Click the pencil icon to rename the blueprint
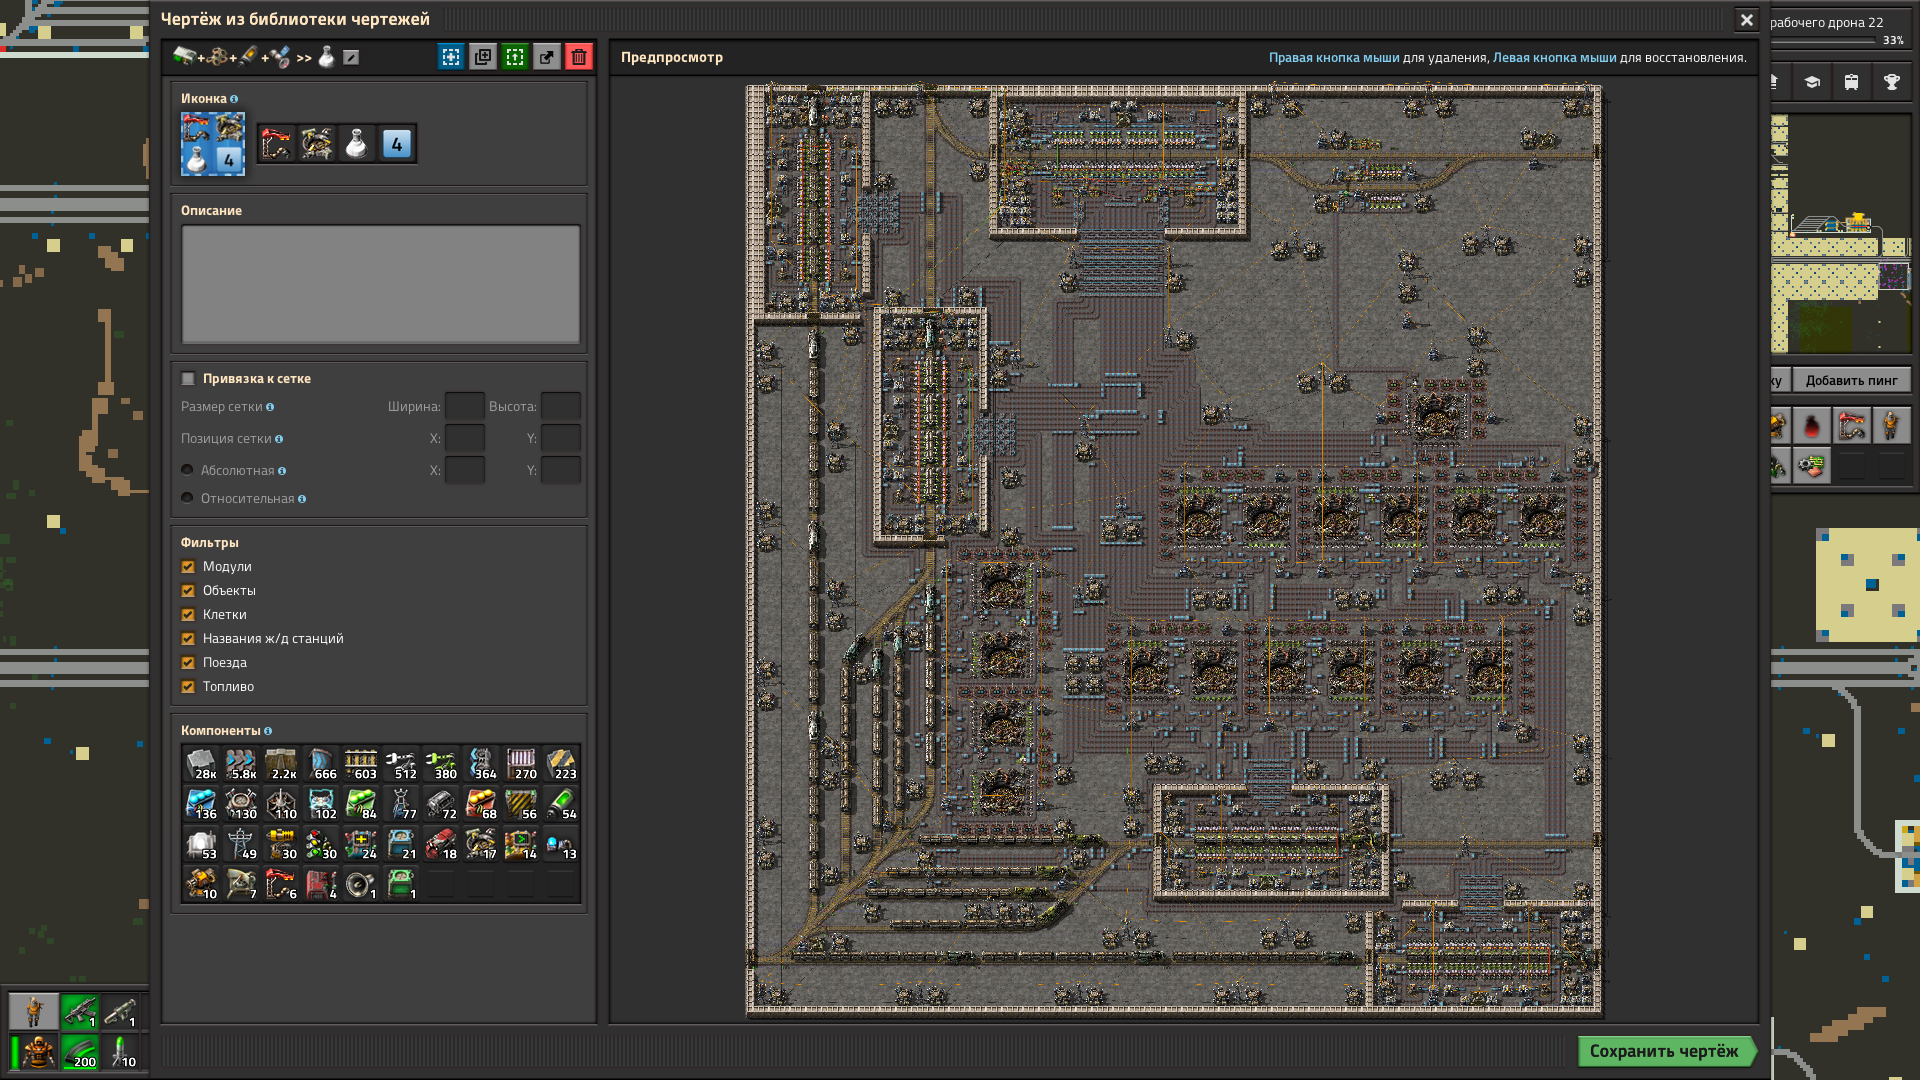The height and width of the screenshot is (1080, 1920). 351,58
